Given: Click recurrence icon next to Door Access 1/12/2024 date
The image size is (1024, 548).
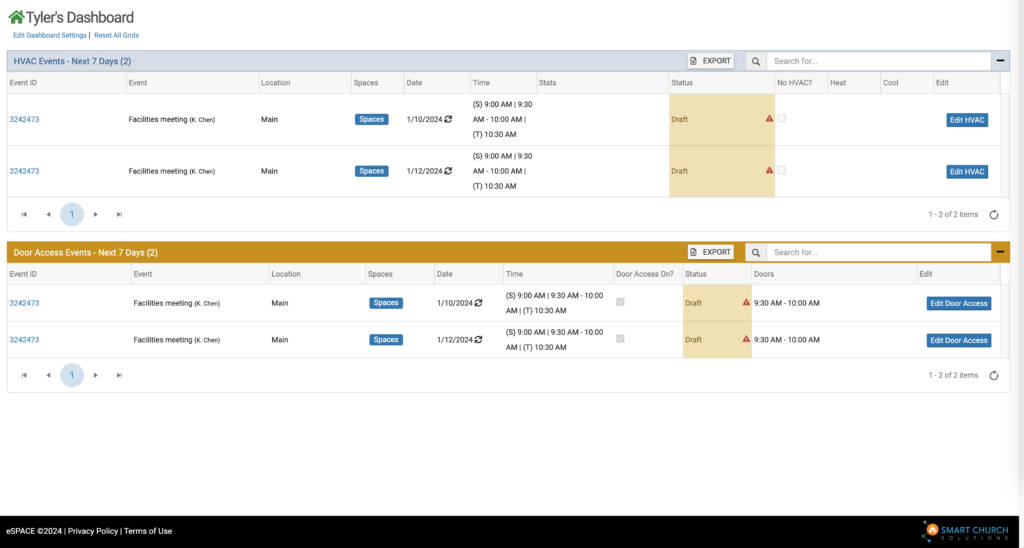Looking at the screenshot, I should click(479, 340).
